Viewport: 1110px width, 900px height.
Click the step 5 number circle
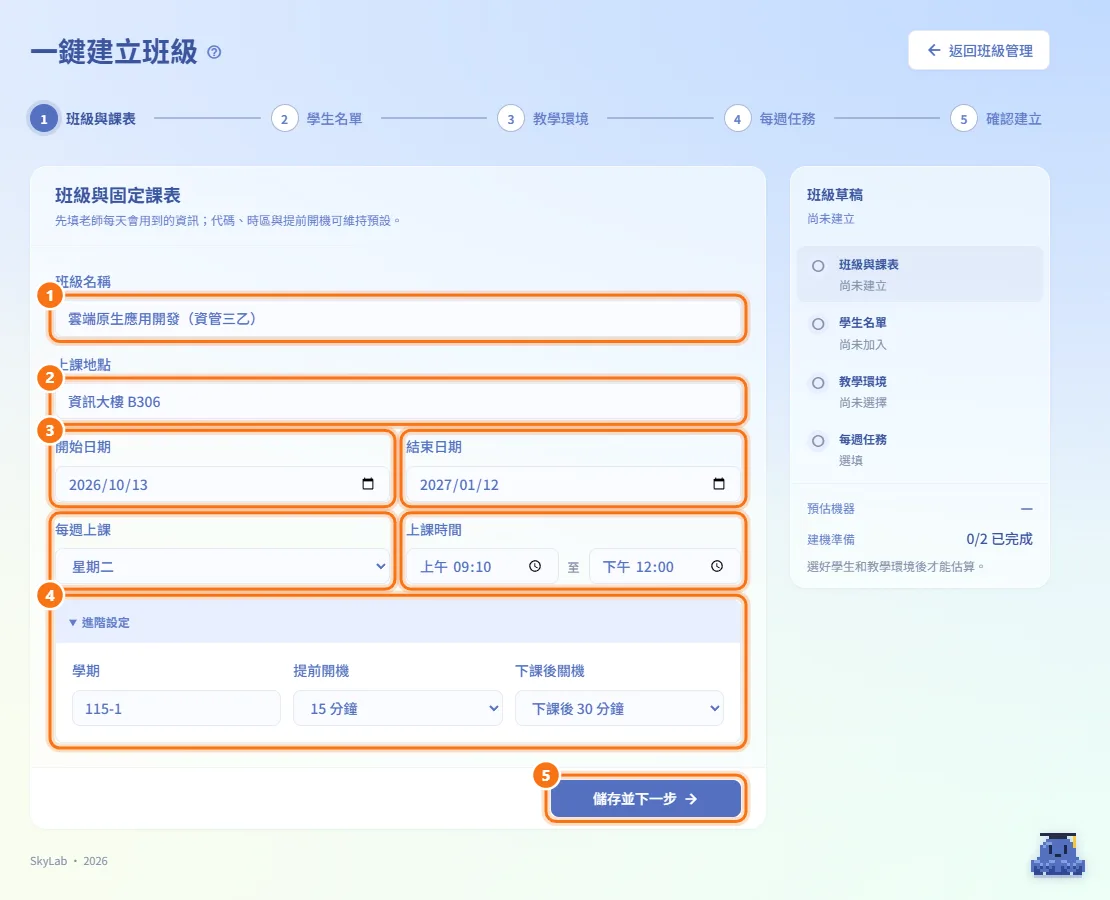click(x=963, y=119)
